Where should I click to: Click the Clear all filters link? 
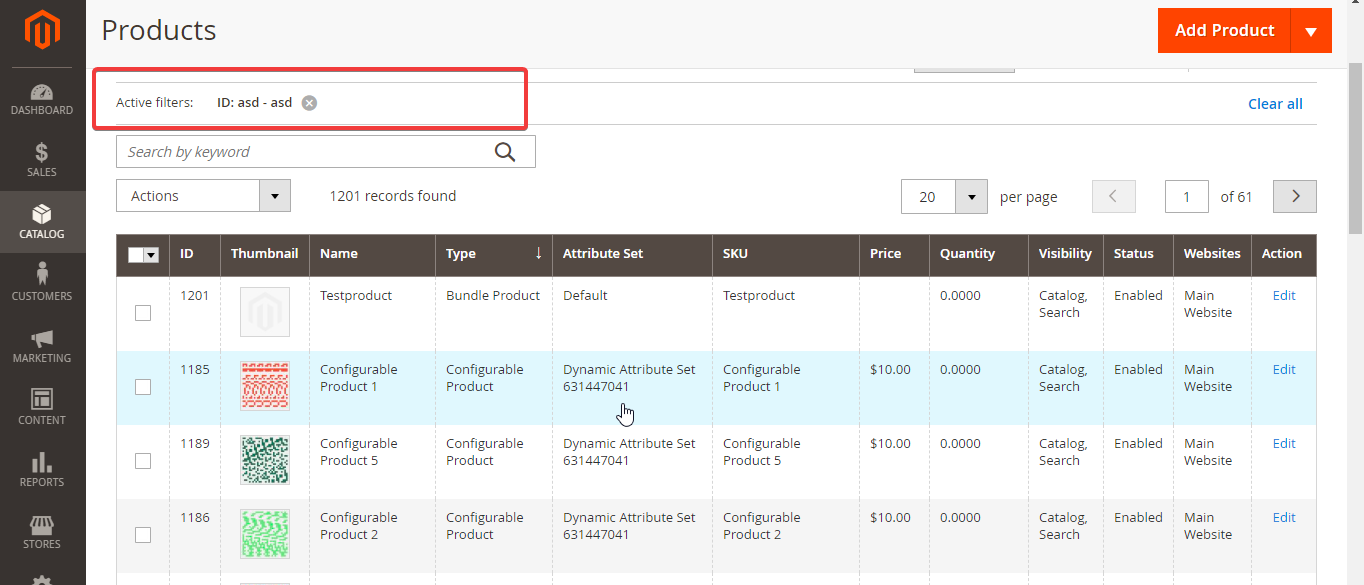tap(1275, 103)
